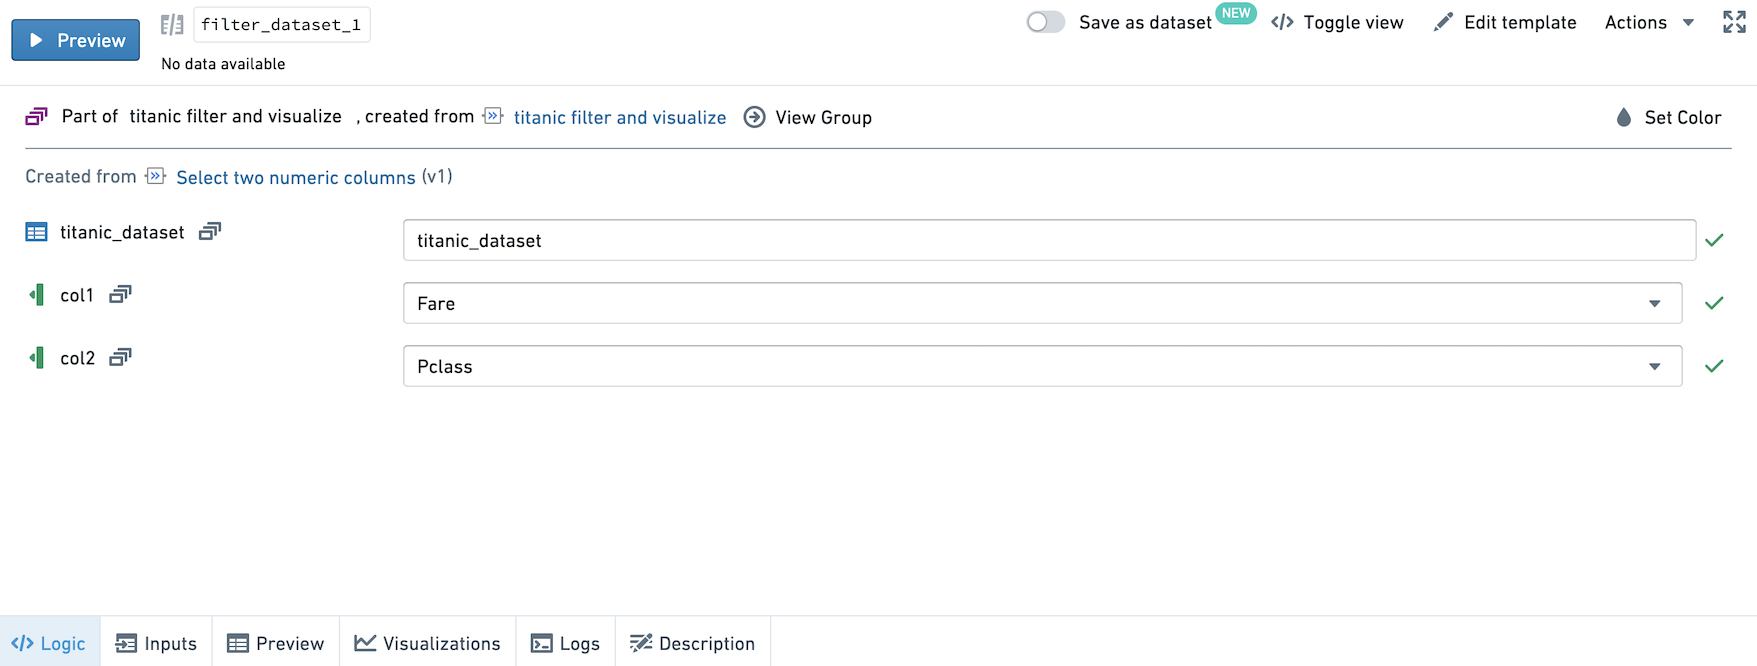Open the Actions dropdown menu
Image resolution: width=1757 pixels, height=666 pixels.
1649,22
